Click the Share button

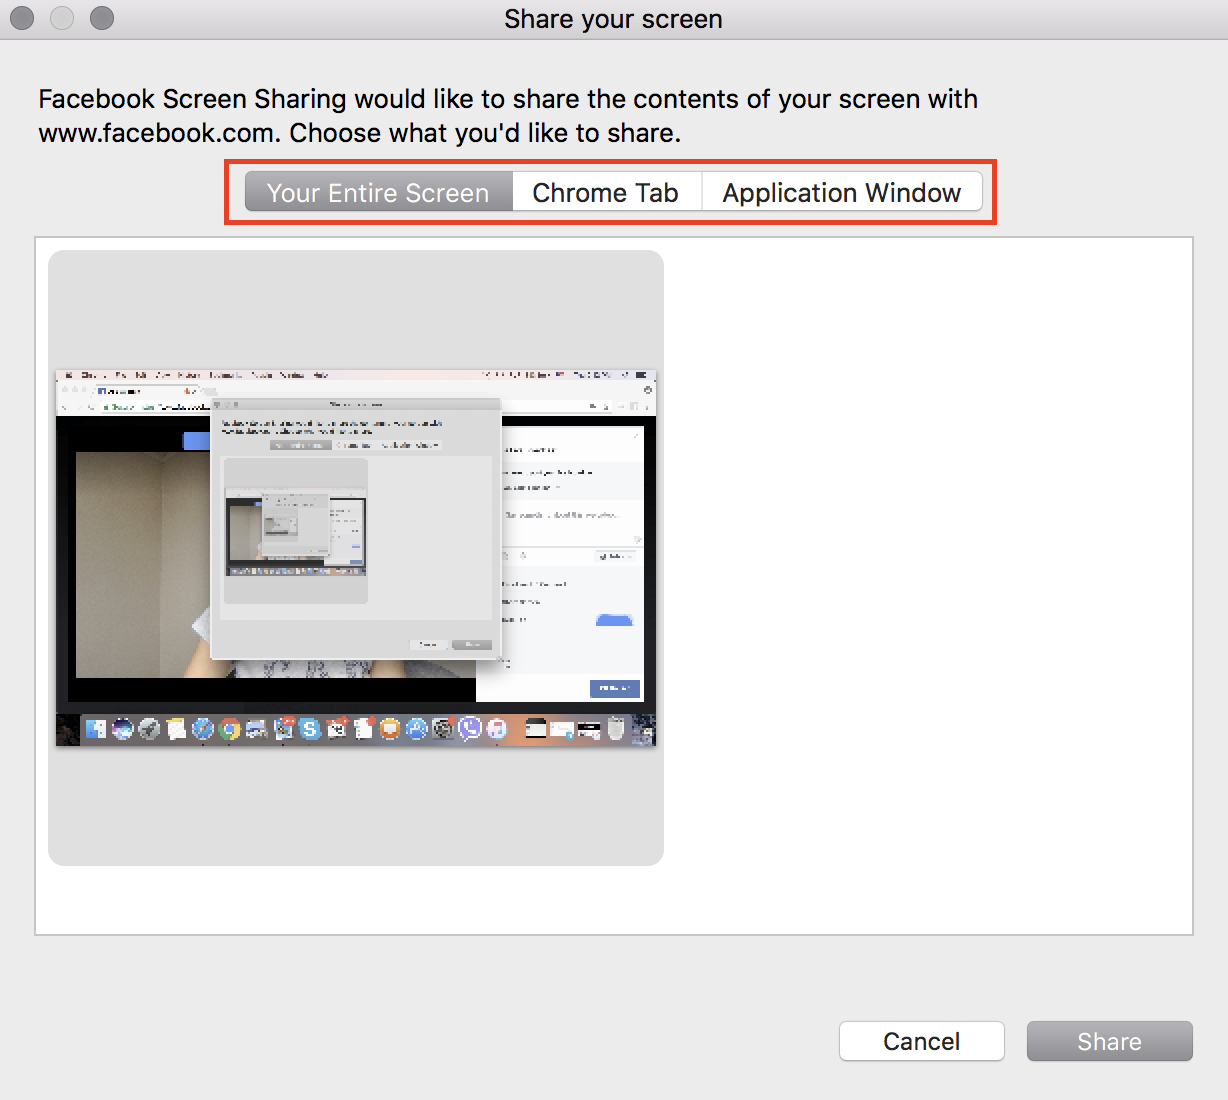point(1109,1041)
